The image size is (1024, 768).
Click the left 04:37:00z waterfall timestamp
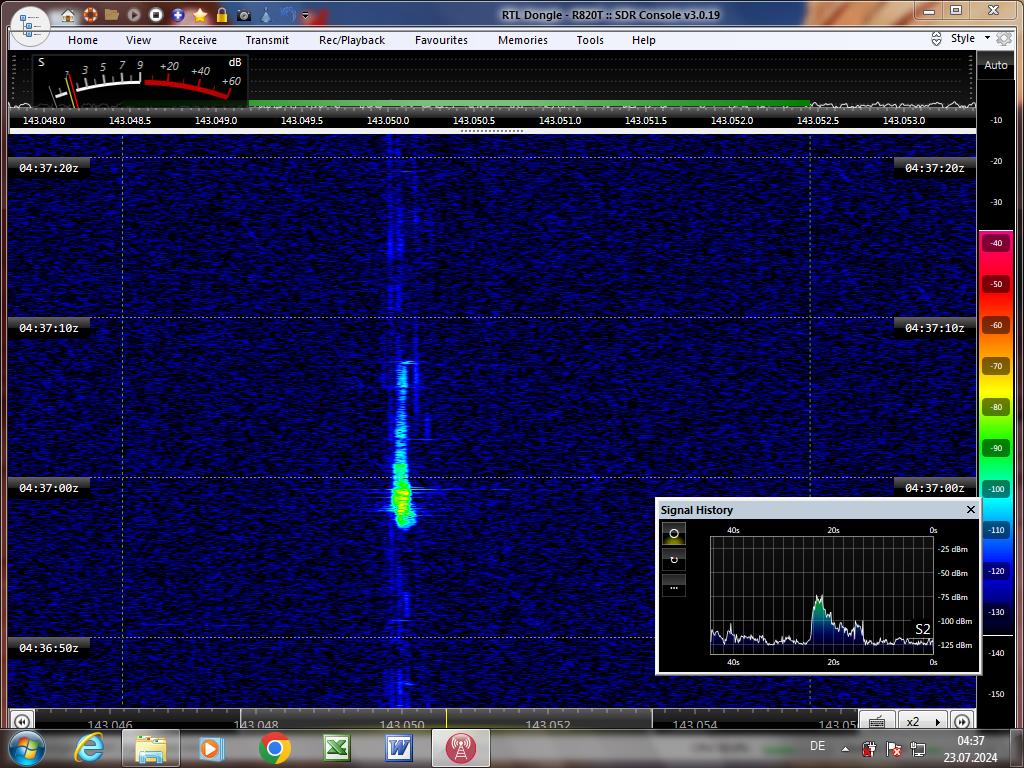click(48, 488)
